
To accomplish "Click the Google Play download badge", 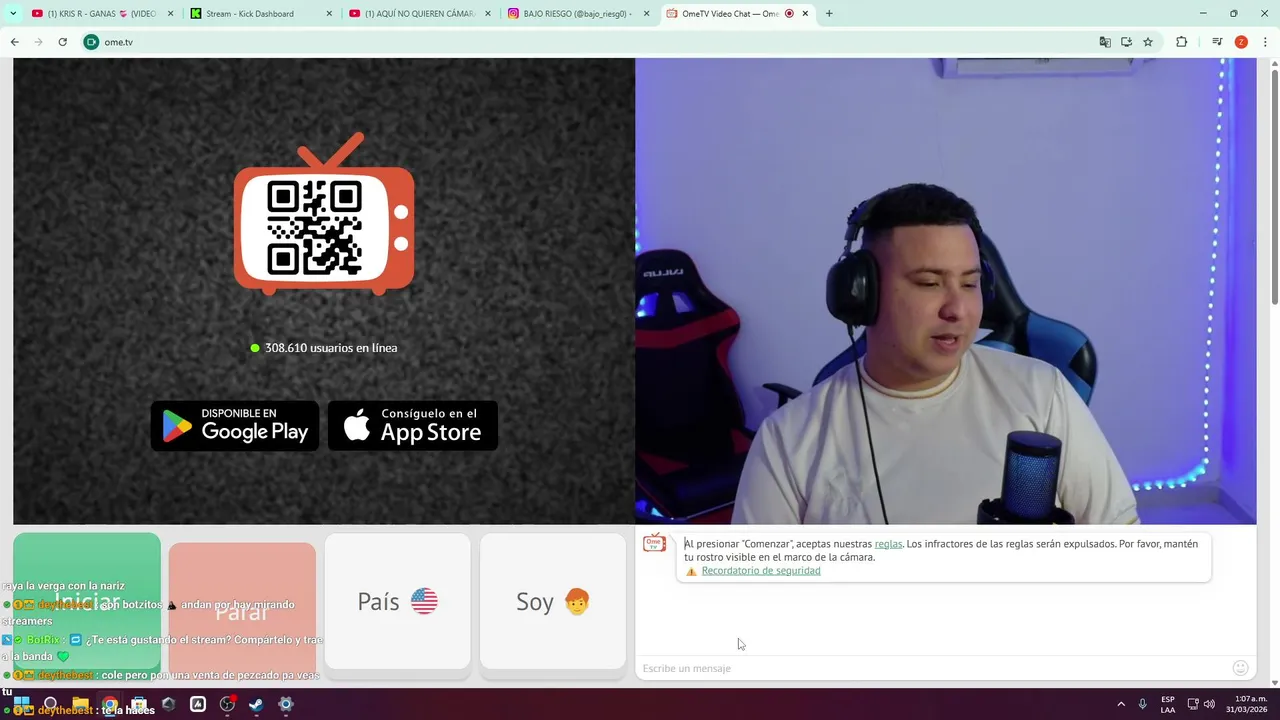I will click(x=235, y=425).
